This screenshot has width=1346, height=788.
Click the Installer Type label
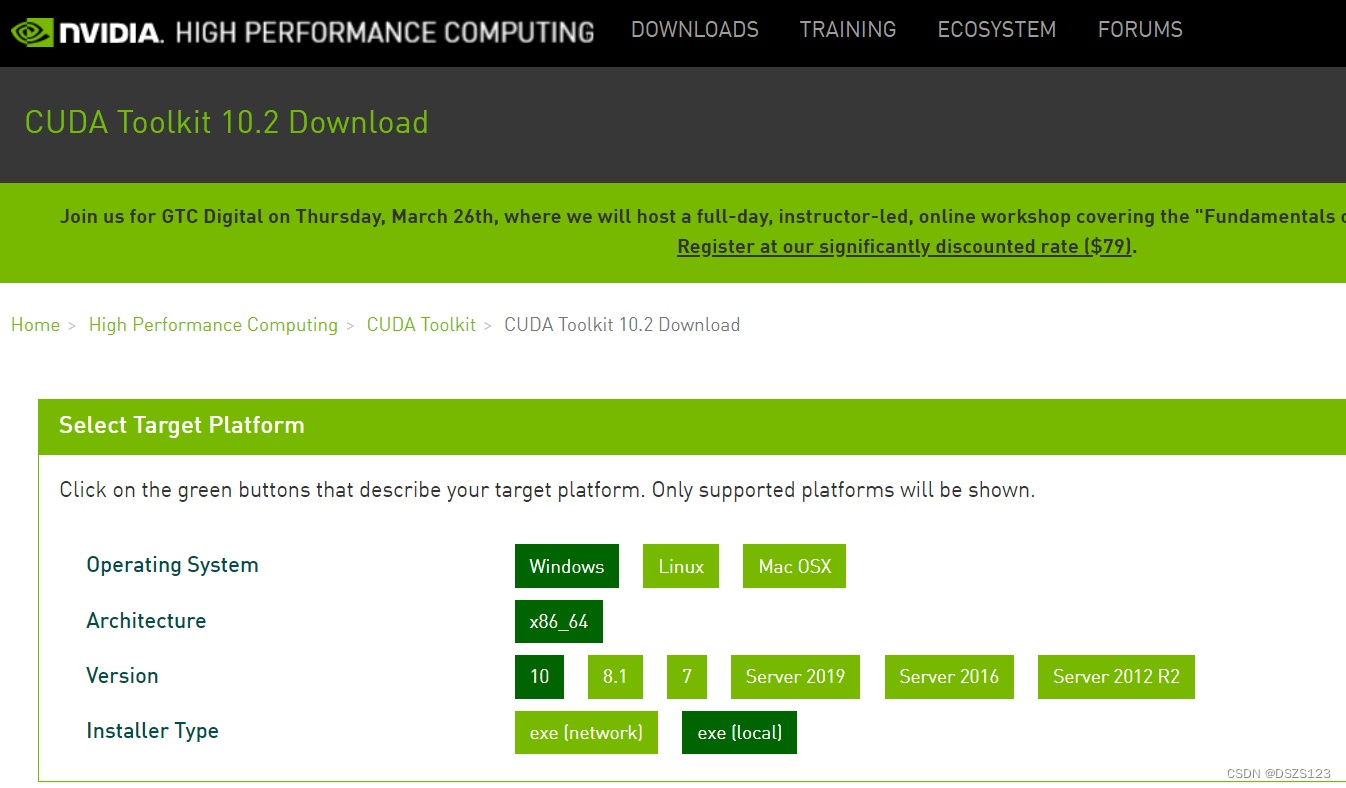click(153, 731)
